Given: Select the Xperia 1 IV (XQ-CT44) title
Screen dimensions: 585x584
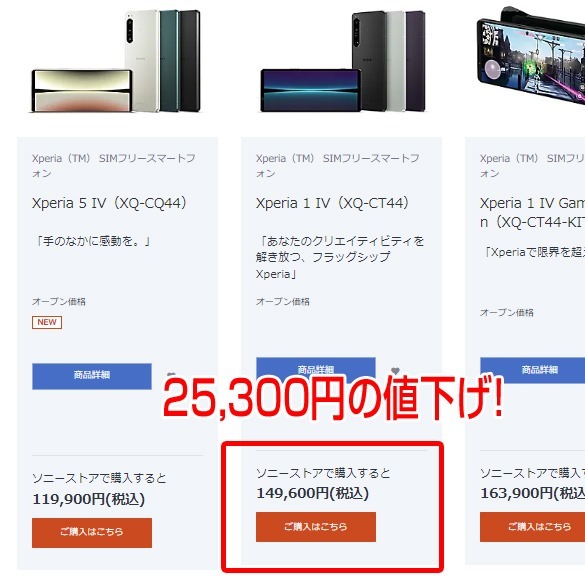Looking at the screenshot, I should (332, 203).
